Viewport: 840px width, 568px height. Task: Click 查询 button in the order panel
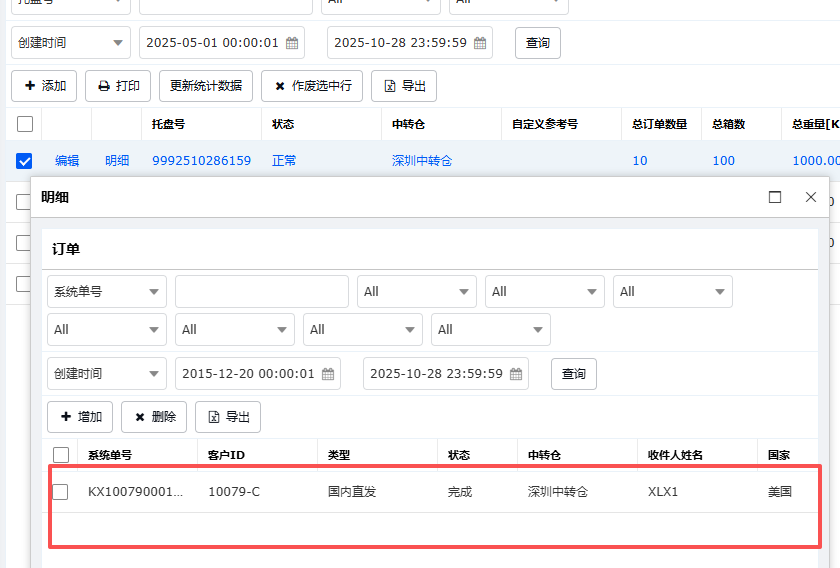[574, 374]
